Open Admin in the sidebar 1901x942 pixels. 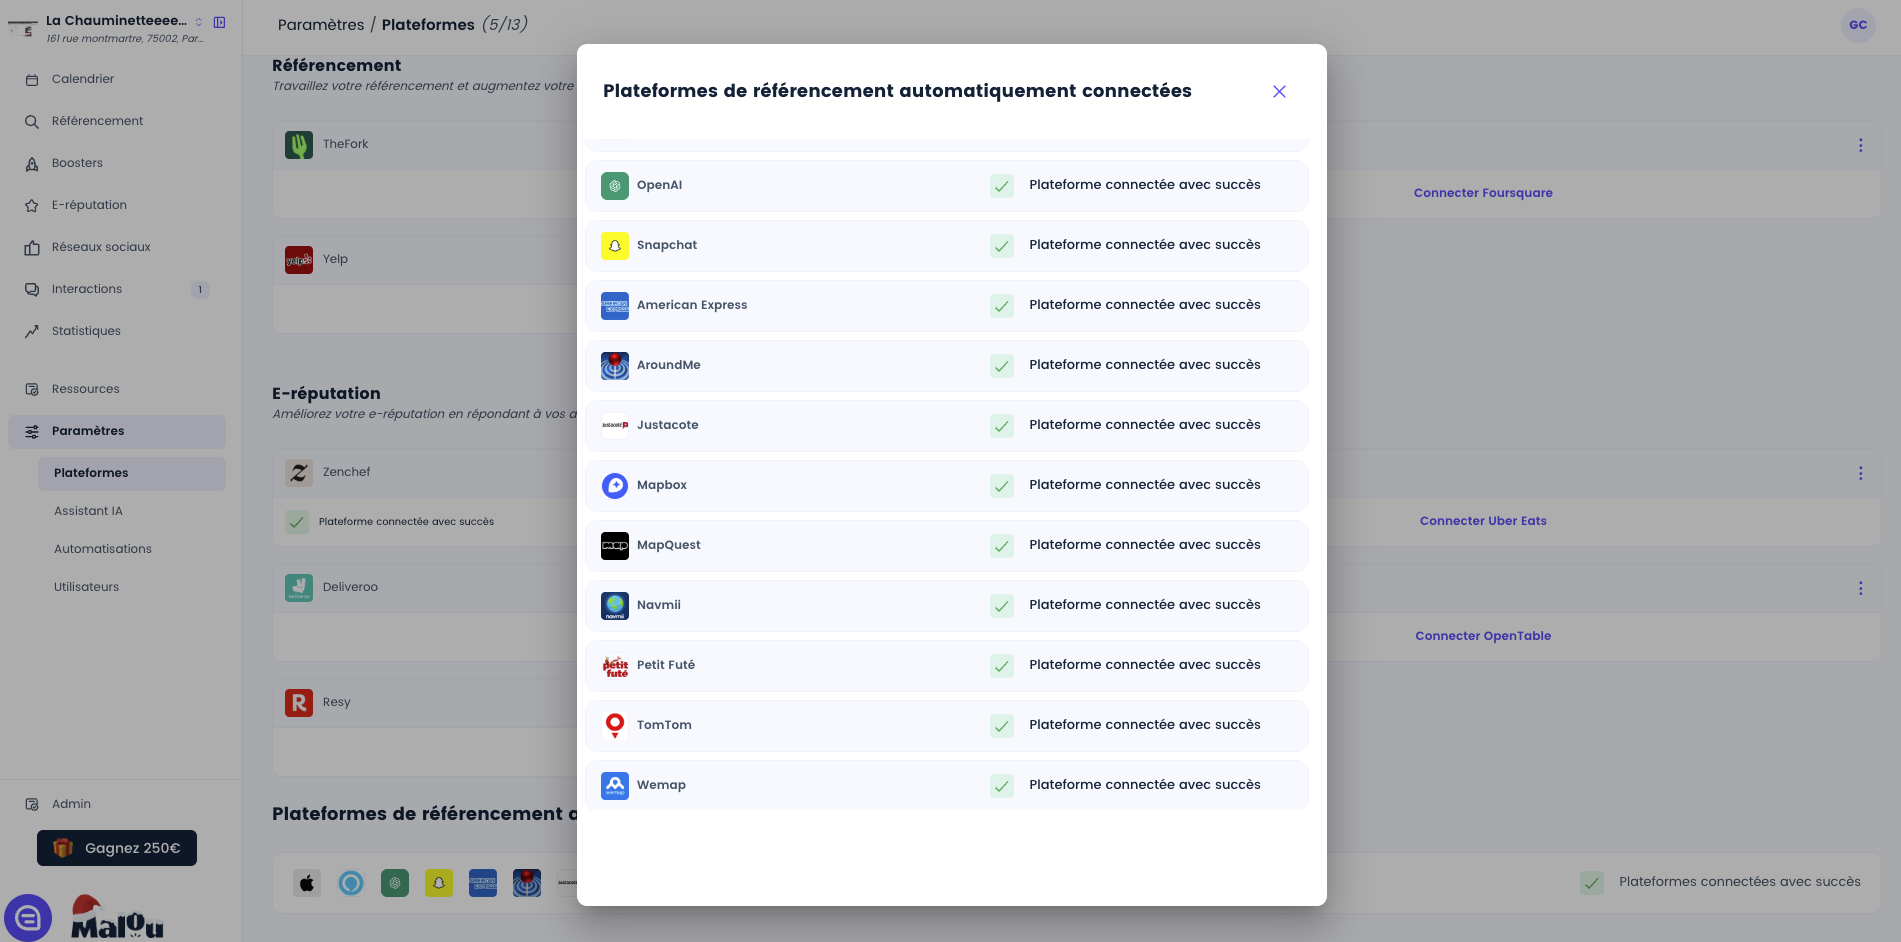click(117, 804)
